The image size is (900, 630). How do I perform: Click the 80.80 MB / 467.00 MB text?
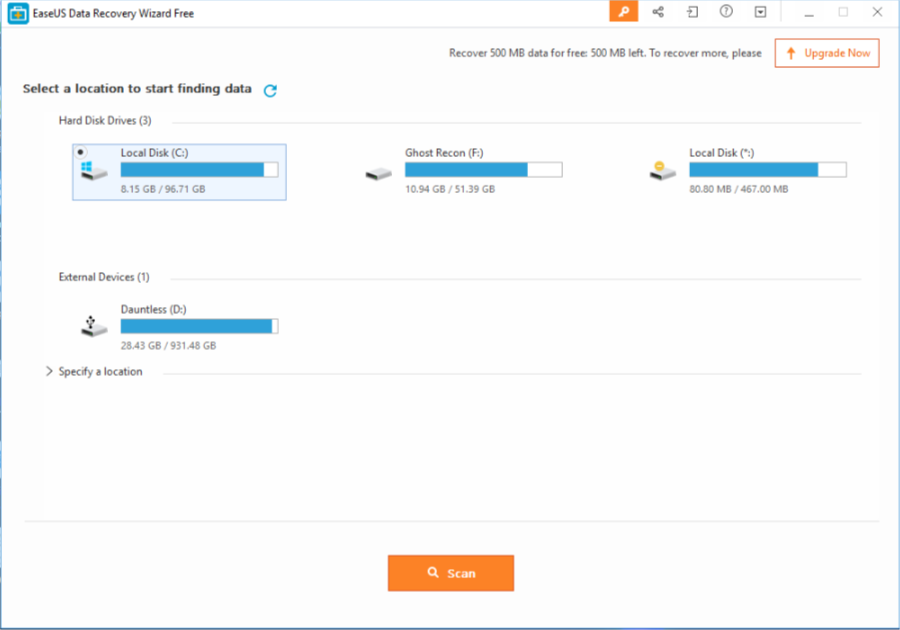click(739, 189)
